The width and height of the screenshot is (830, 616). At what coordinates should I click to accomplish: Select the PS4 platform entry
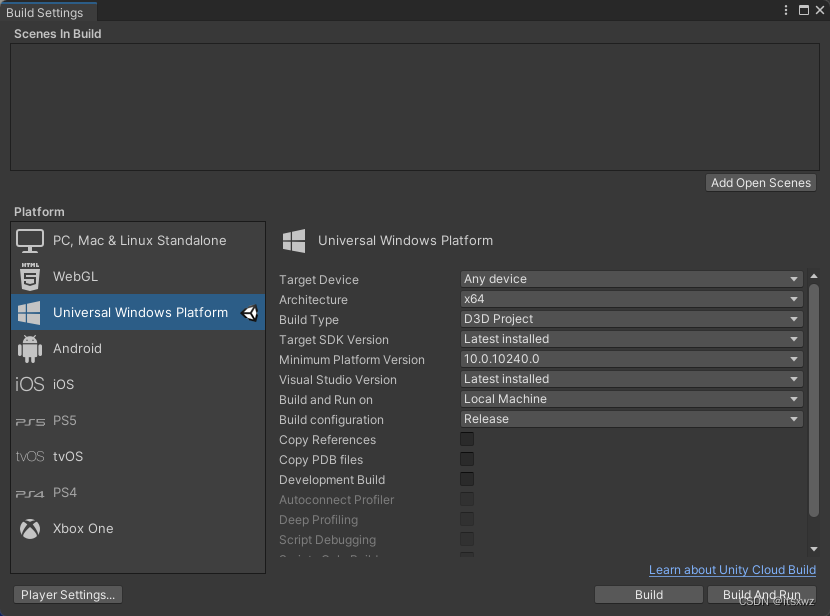[x=138, y=493]
